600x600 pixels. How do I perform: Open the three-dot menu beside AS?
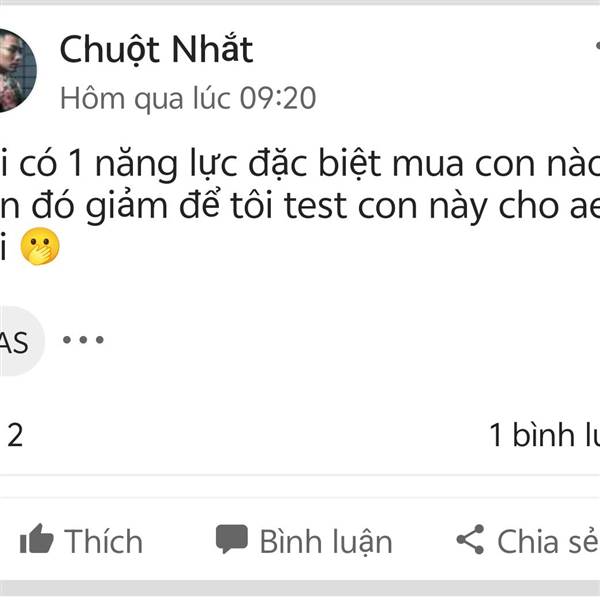click(x=83, y=340)
